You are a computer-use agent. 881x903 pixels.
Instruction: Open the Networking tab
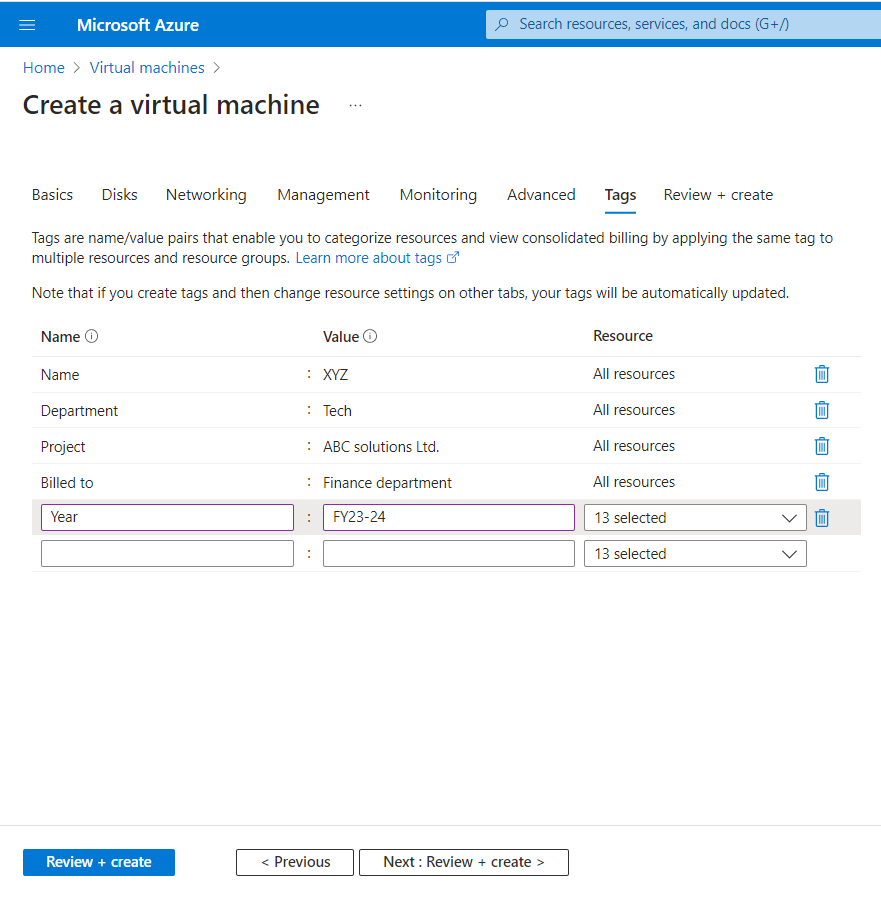tap(206, 195)
